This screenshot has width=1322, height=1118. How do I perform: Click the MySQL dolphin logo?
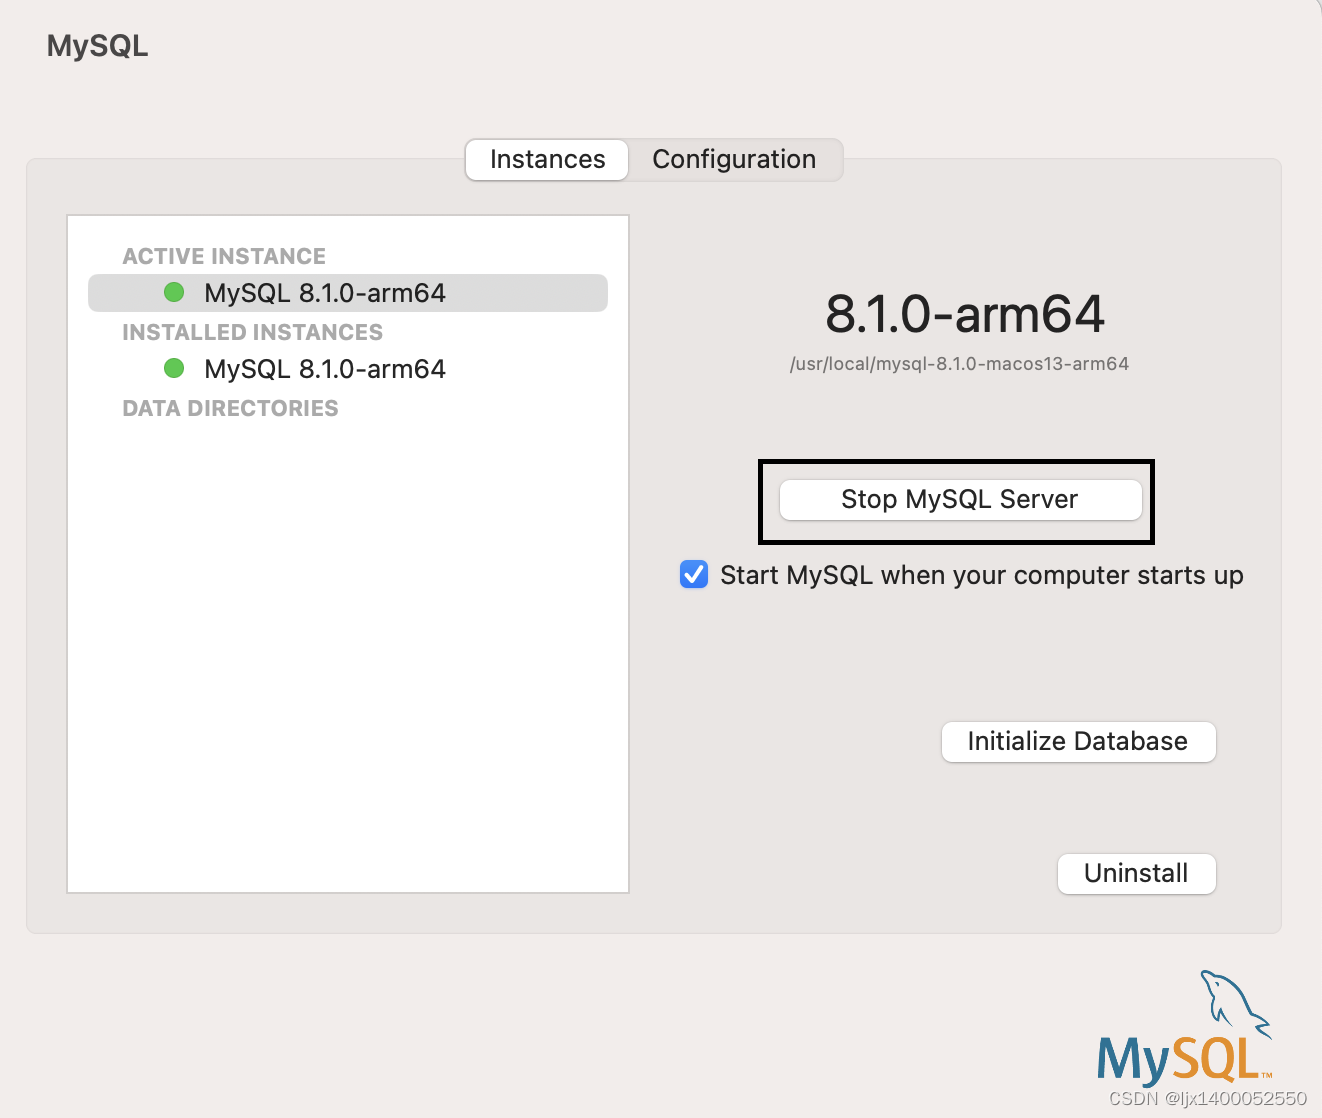[1184, 1027]
